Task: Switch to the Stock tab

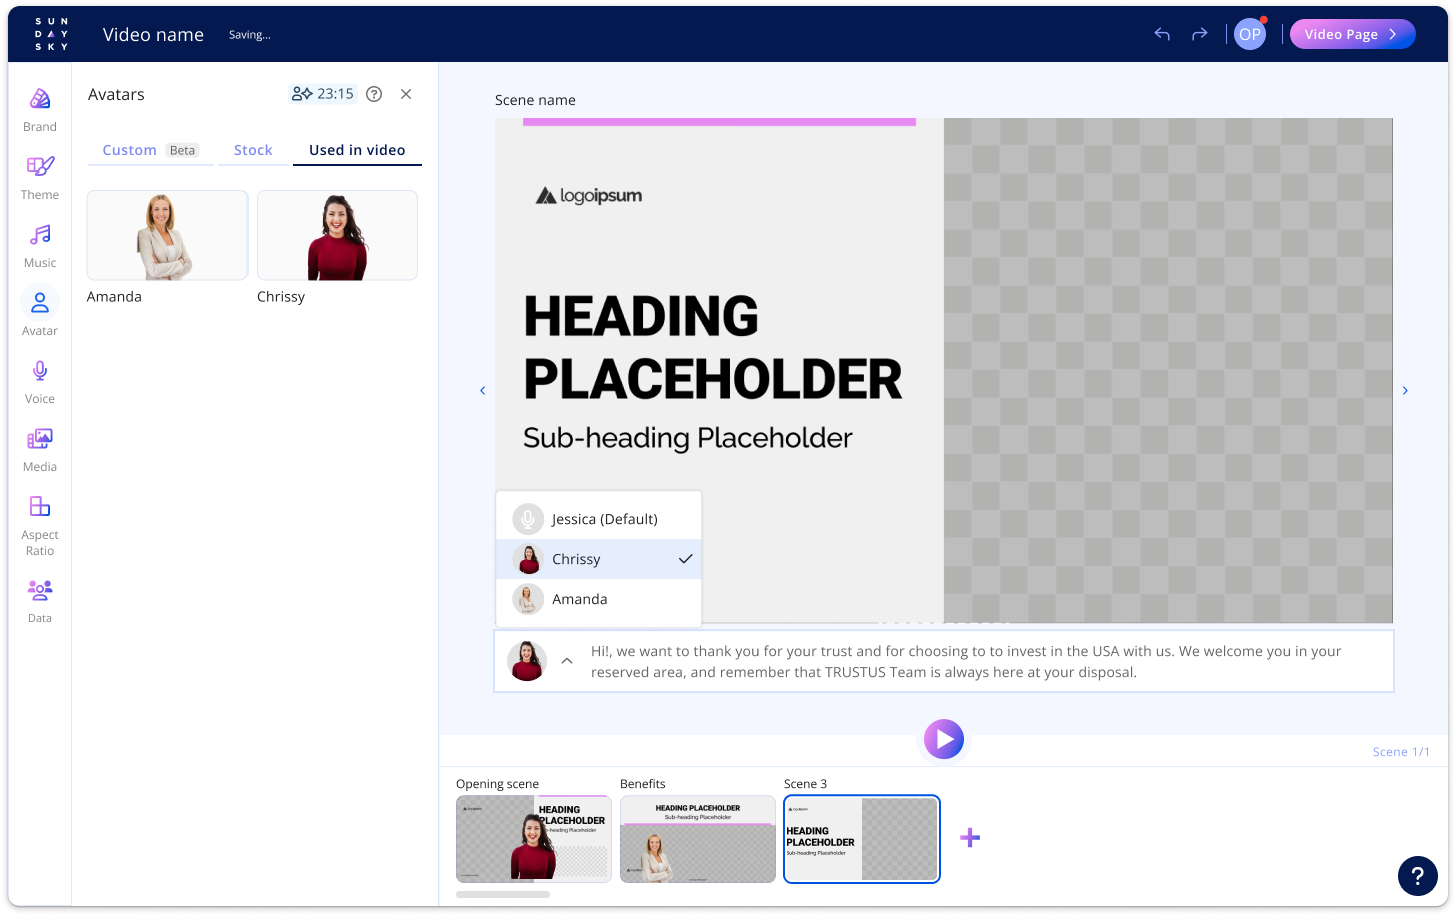Action: coord(253,150)
